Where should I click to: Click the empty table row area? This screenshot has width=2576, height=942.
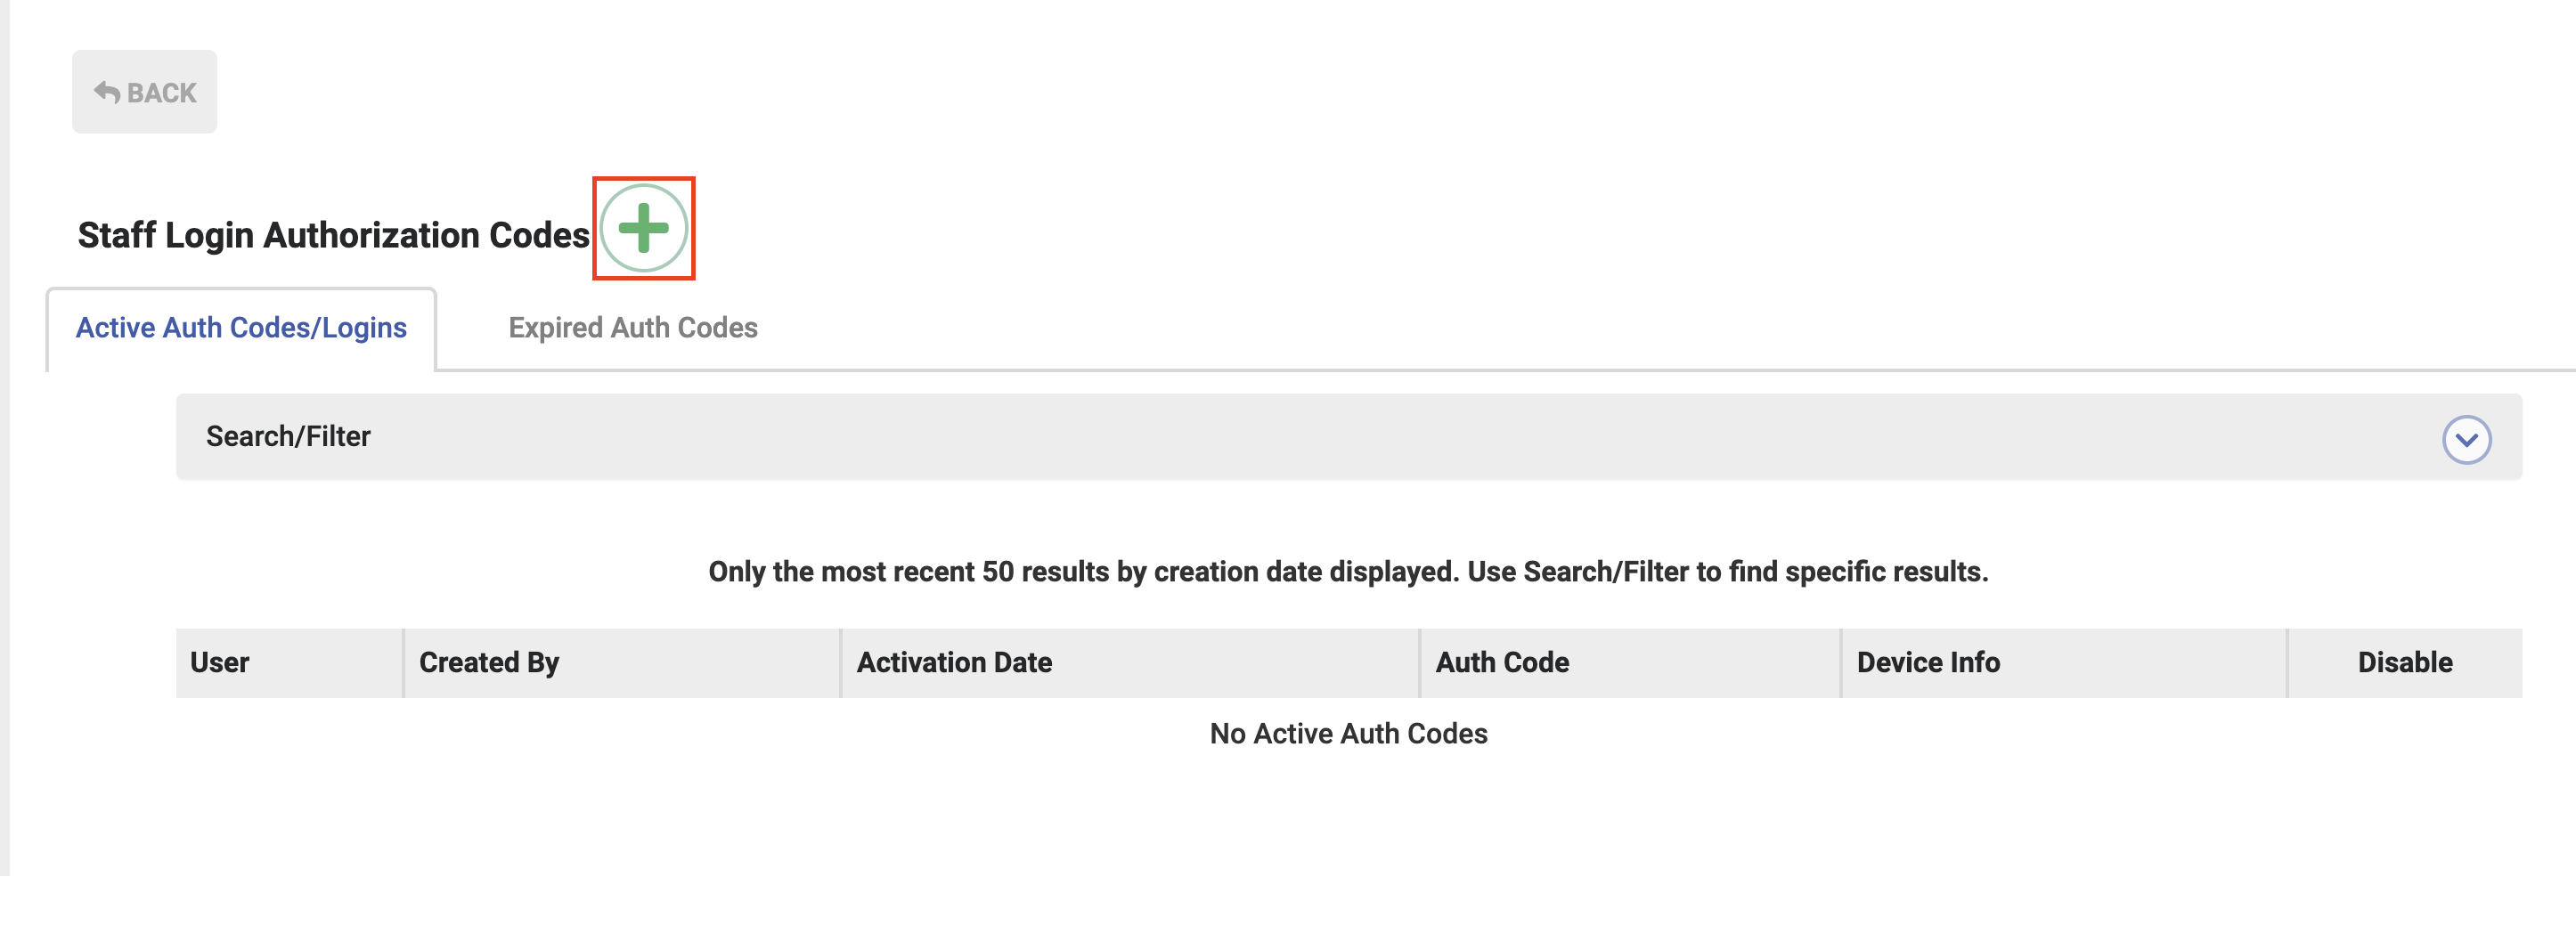(x=1349, y=733)
